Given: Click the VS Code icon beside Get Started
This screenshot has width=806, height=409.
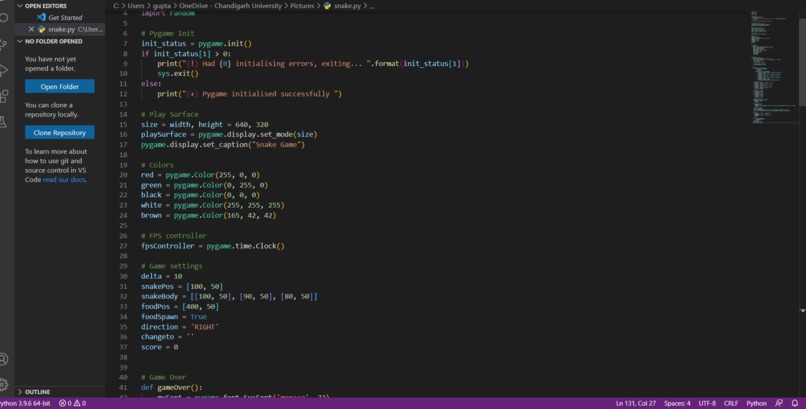Looking at the screenshot, I should click(x=42, y=17).
